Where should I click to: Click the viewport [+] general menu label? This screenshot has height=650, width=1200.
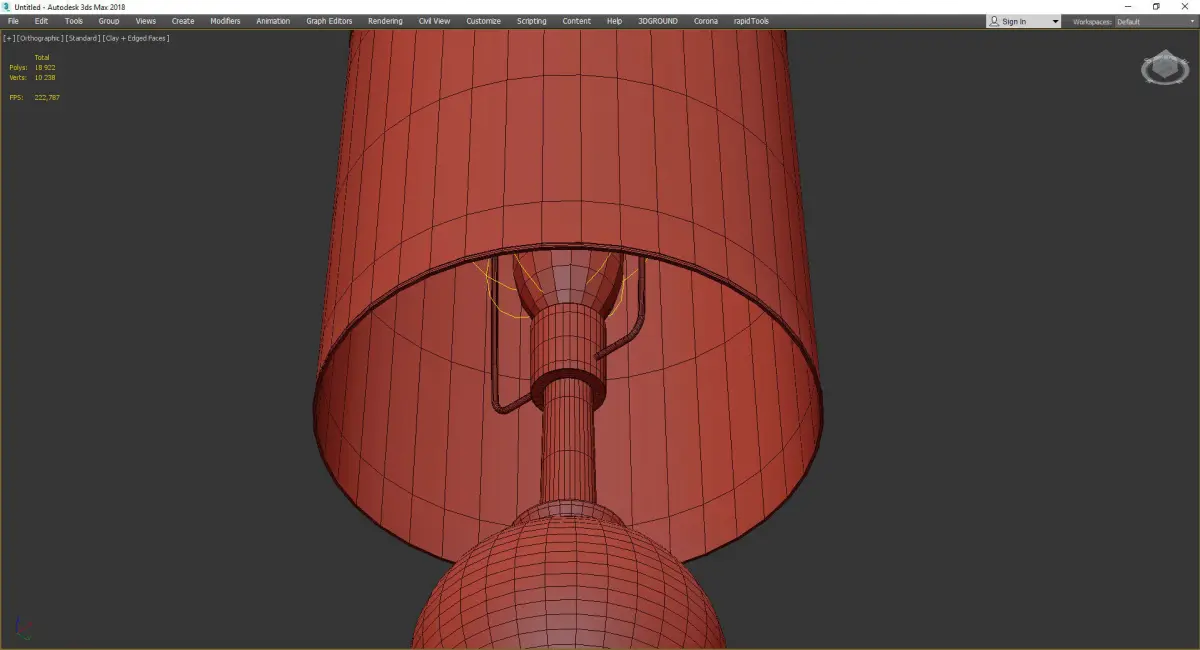9,38
